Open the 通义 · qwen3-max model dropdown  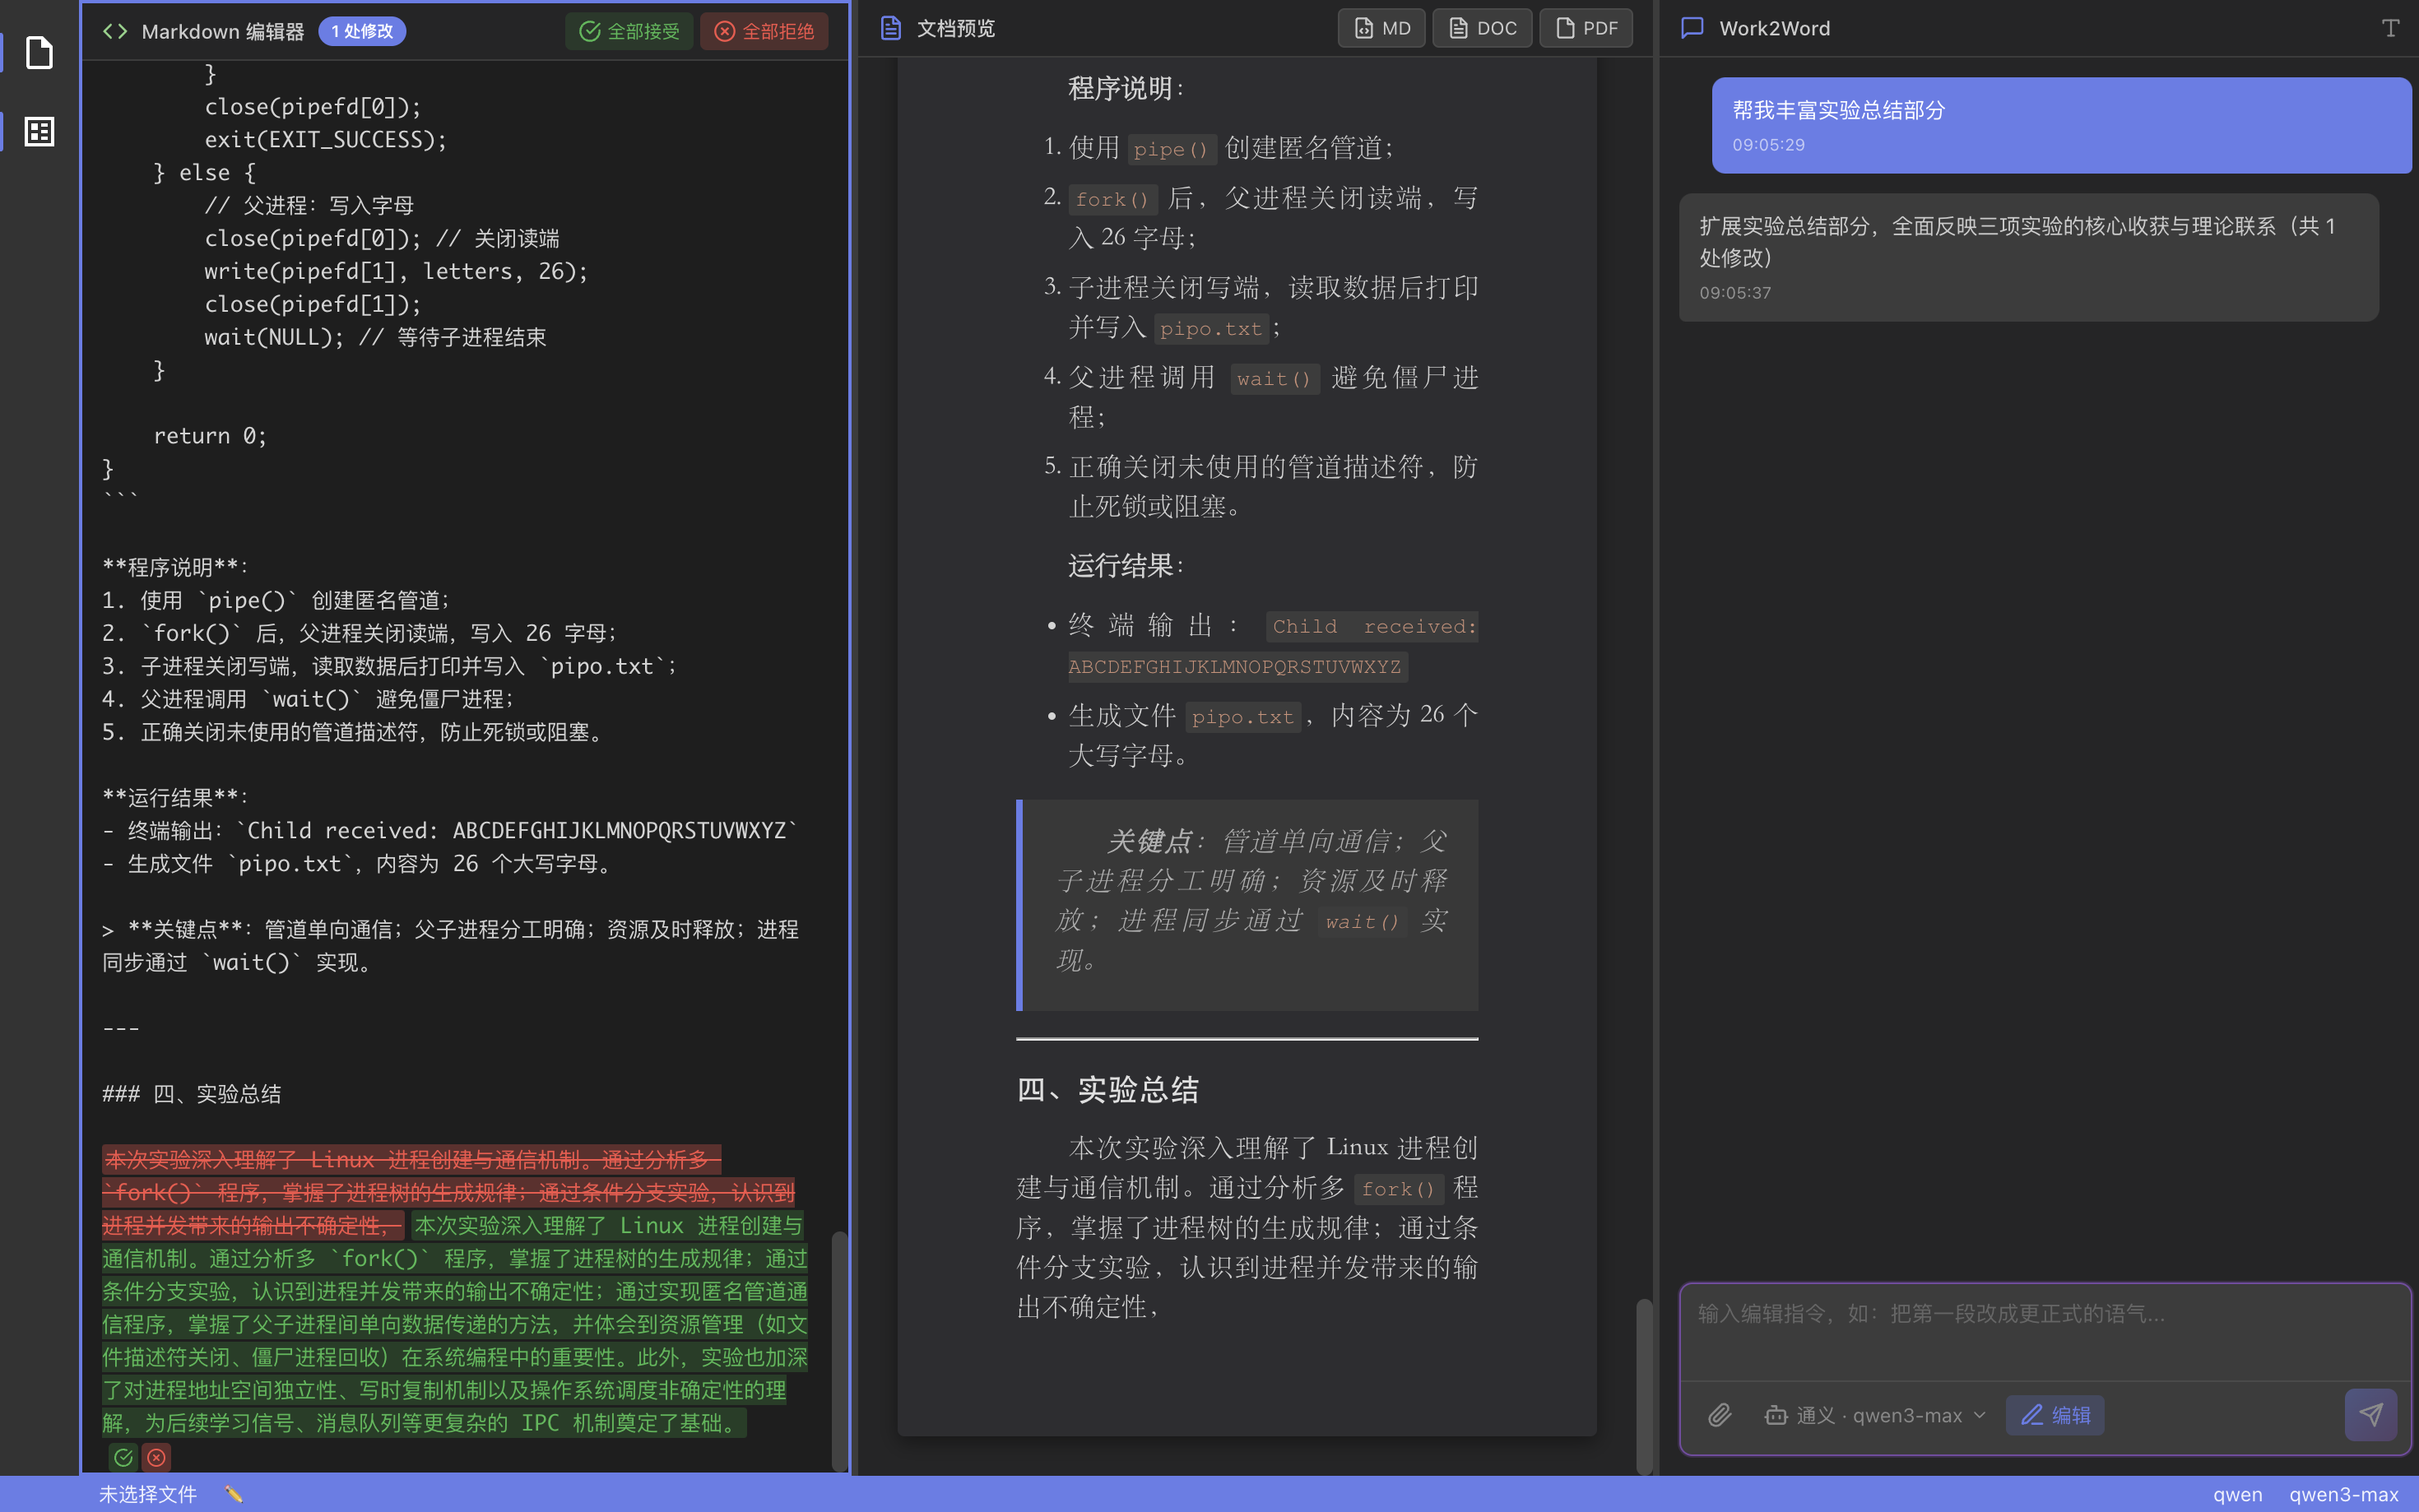click(x=1875, y=1415)
